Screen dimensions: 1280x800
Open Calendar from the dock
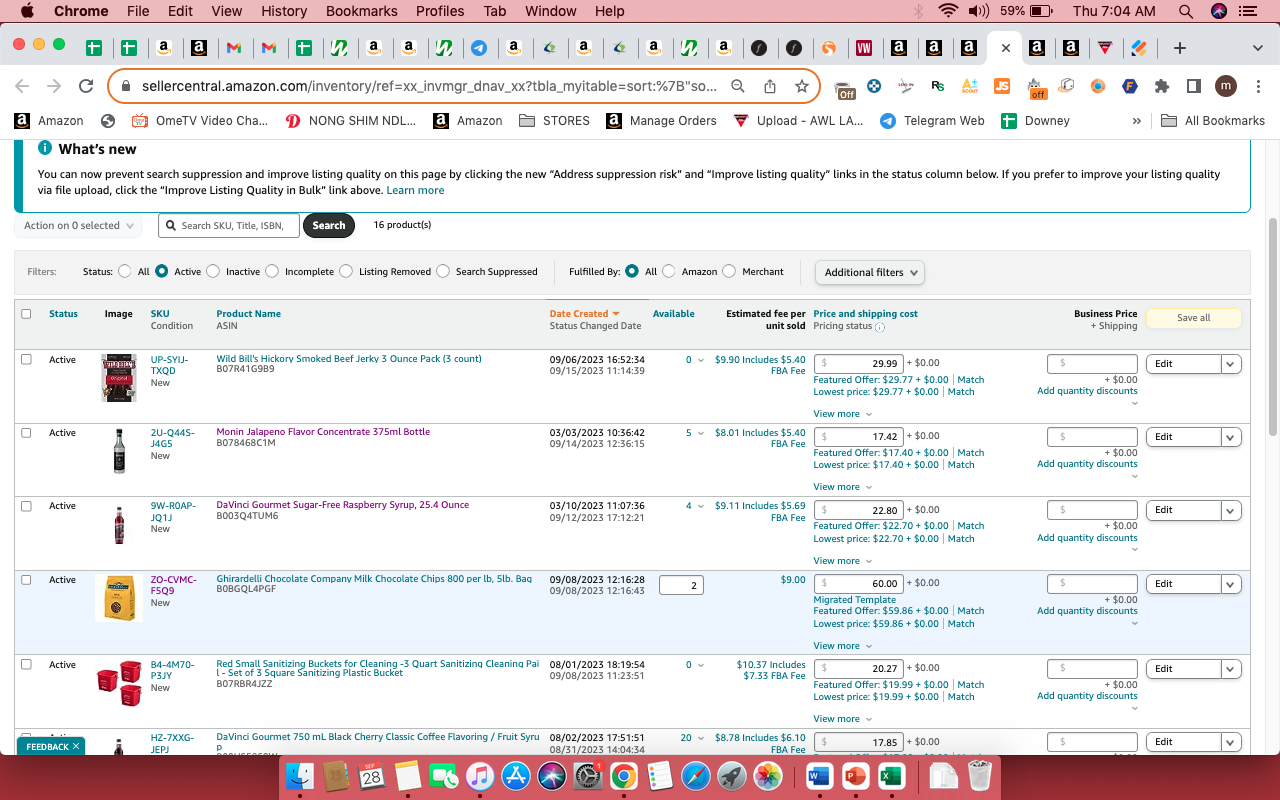(371, 776)
